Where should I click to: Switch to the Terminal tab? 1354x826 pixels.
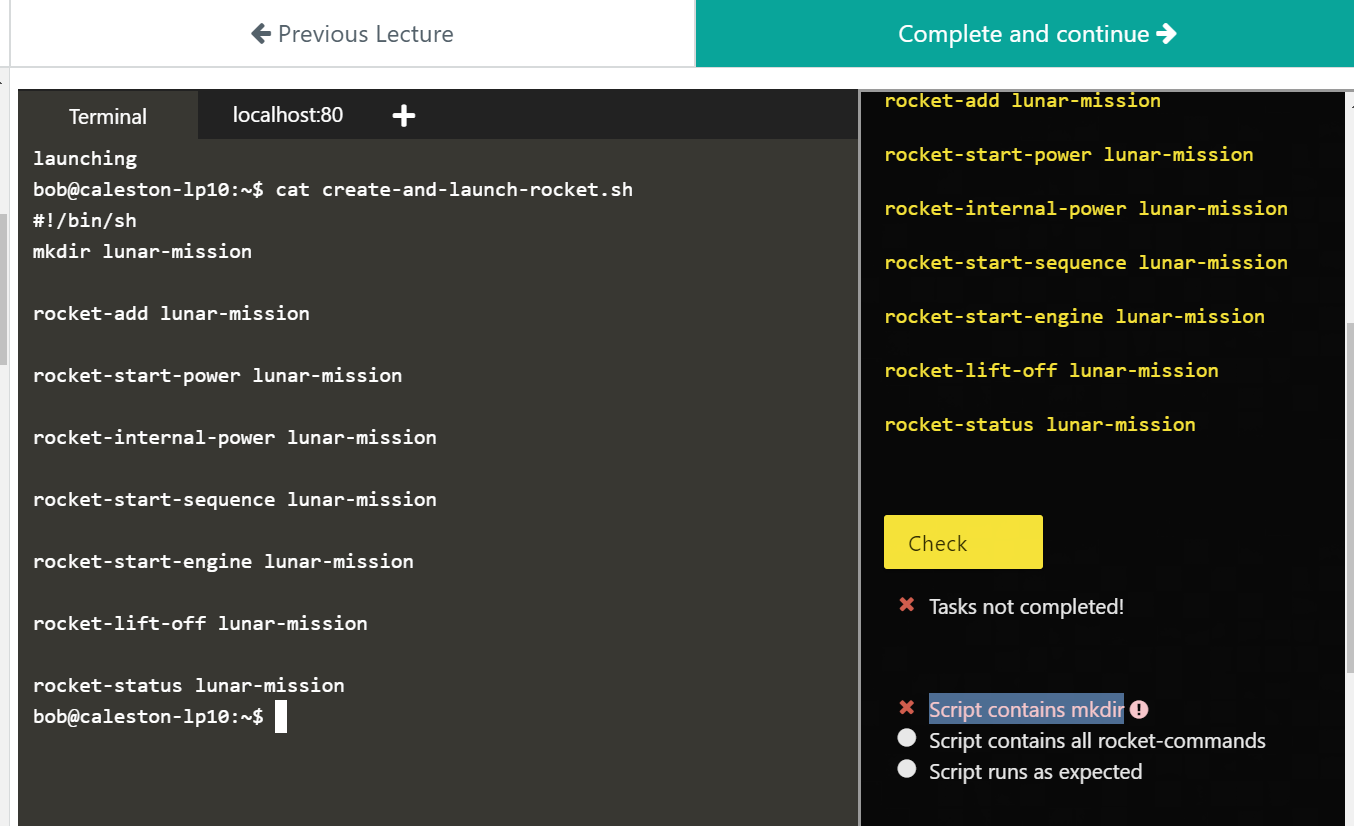click(108, 116)
